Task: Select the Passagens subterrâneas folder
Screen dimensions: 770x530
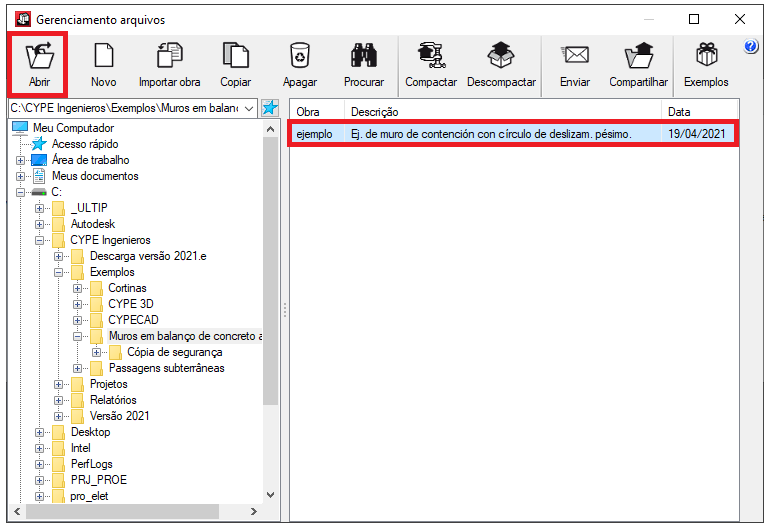Action: pos(166,368)
